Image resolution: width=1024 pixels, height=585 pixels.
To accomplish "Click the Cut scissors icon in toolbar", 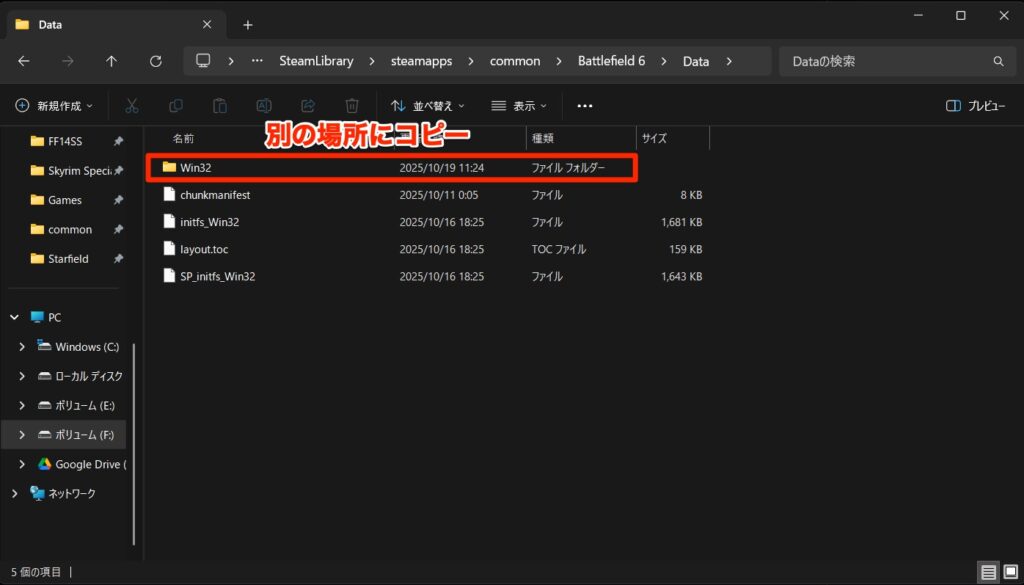I will coord(132,105).
